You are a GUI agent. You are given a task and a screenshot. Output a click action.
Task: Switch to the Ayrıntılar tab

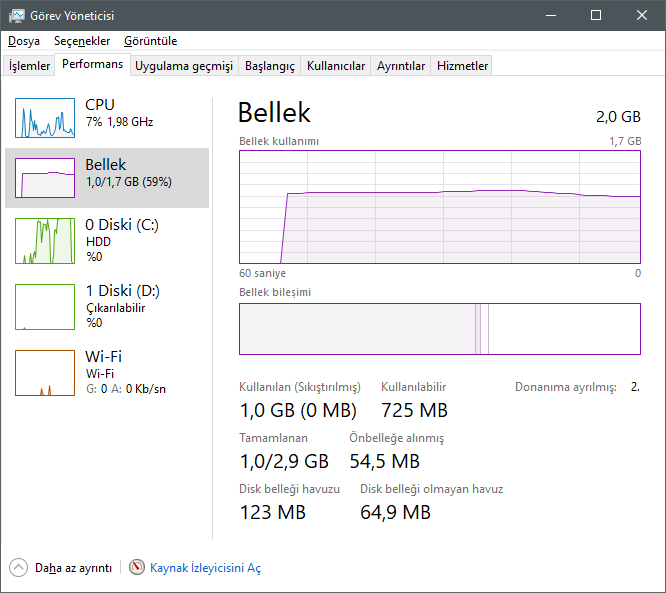click(x=401, y=66)
